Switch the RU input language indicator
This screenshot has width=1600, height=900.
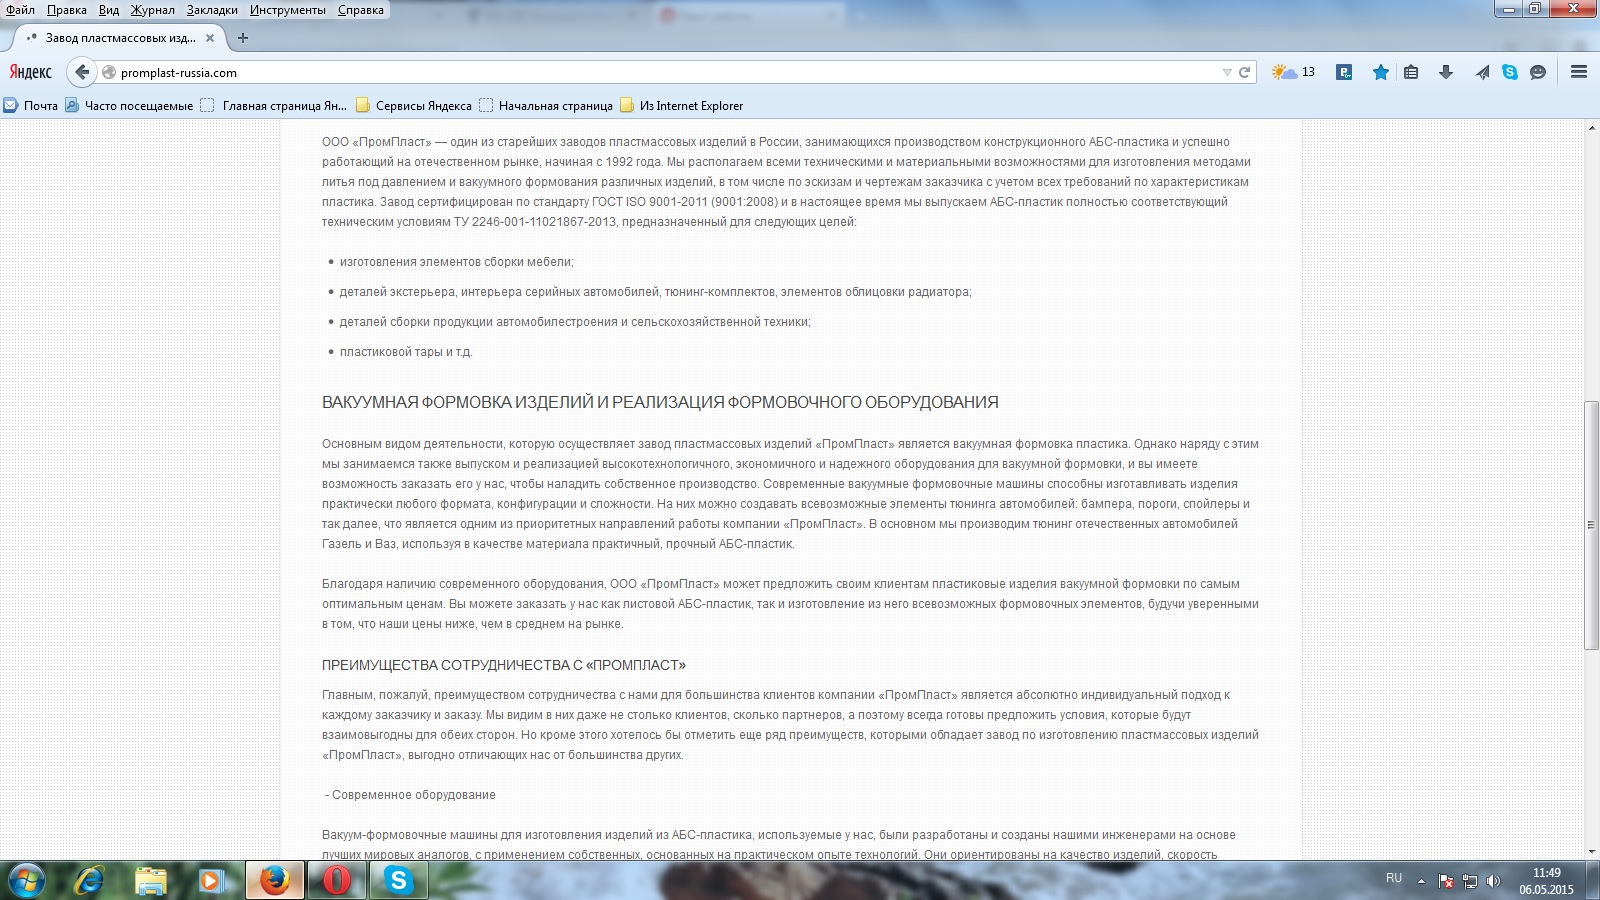(x=1394, y=878)
